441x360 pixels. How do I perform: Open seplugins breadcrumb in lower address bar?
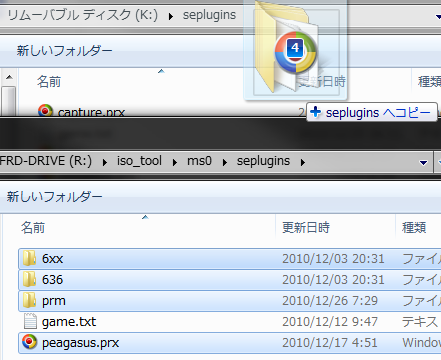pyautogui.click(x=263, y=161)
